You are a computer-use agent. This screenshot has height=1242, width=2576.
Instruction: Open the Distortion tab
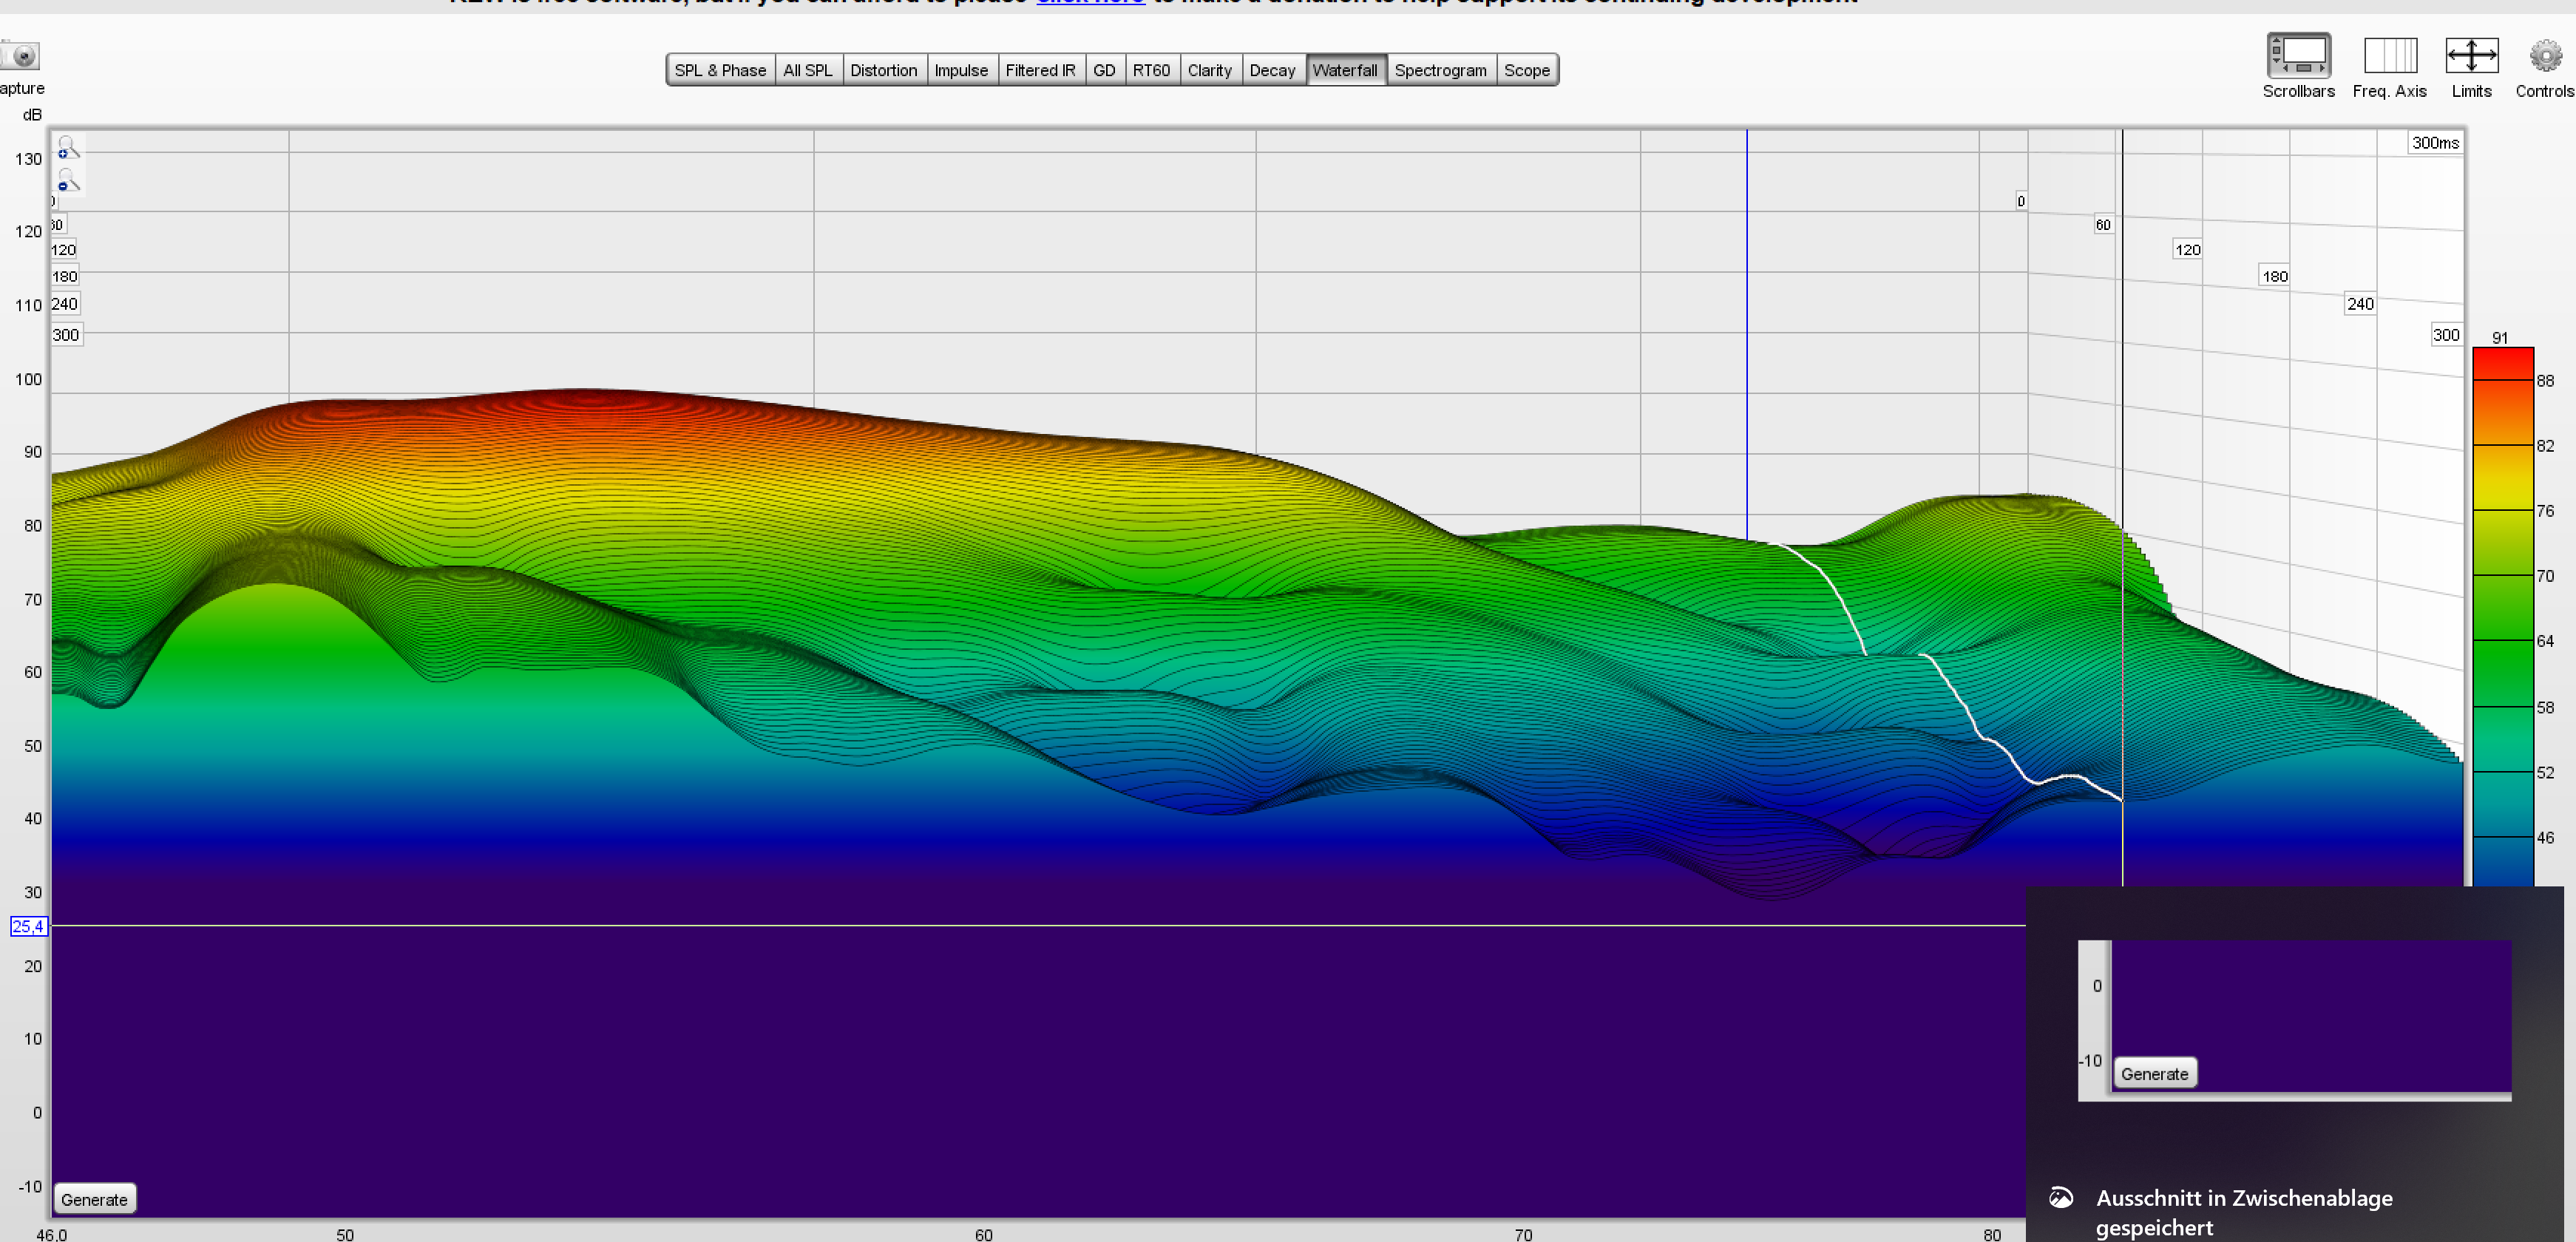[x=884, y=70]
